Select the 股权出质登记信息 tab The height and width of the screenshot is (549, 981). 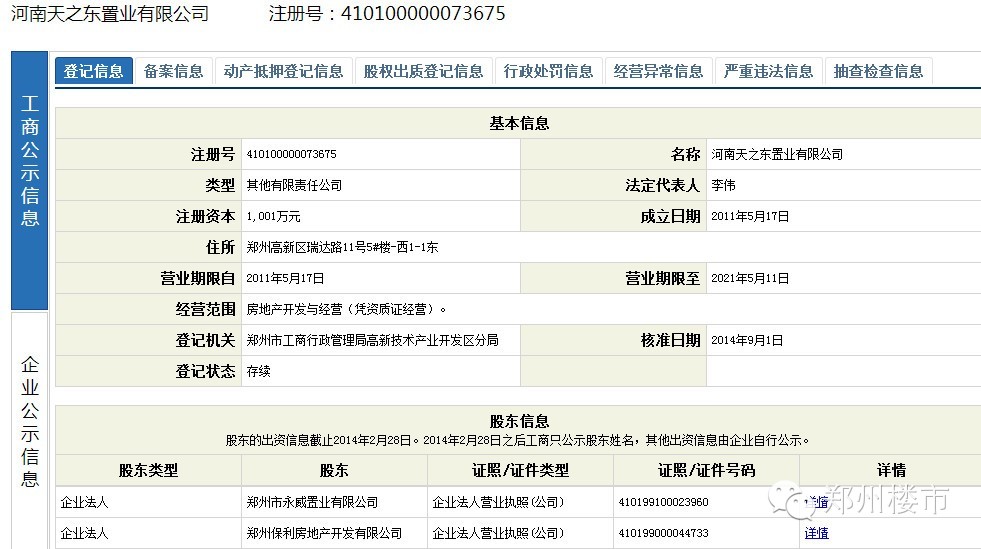pyautogui.click(x=424, y=71)
